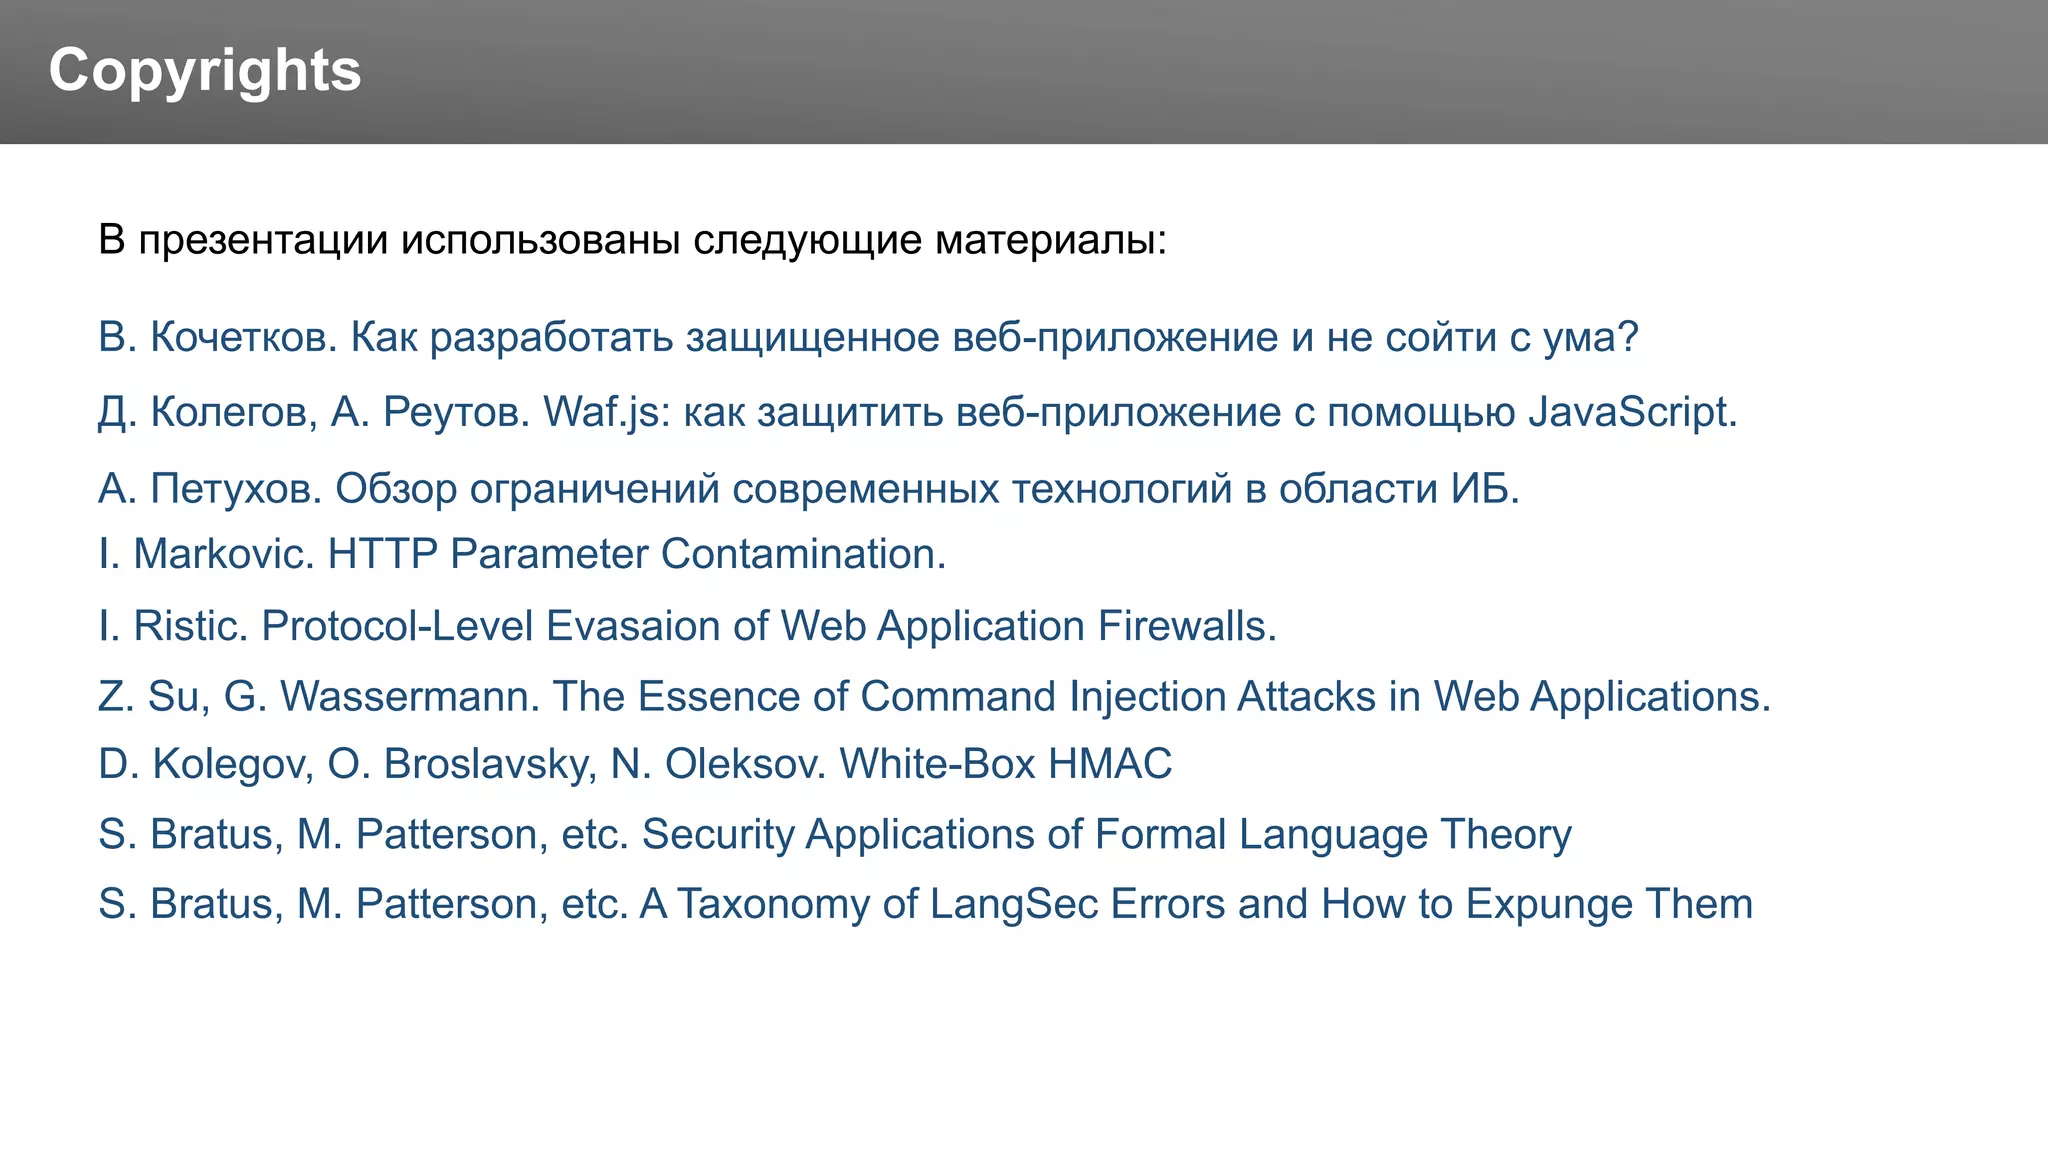Viewport: 2048px width, 1152px height.
Task: Click author name I. Ristic
Action: pos(172,627)
